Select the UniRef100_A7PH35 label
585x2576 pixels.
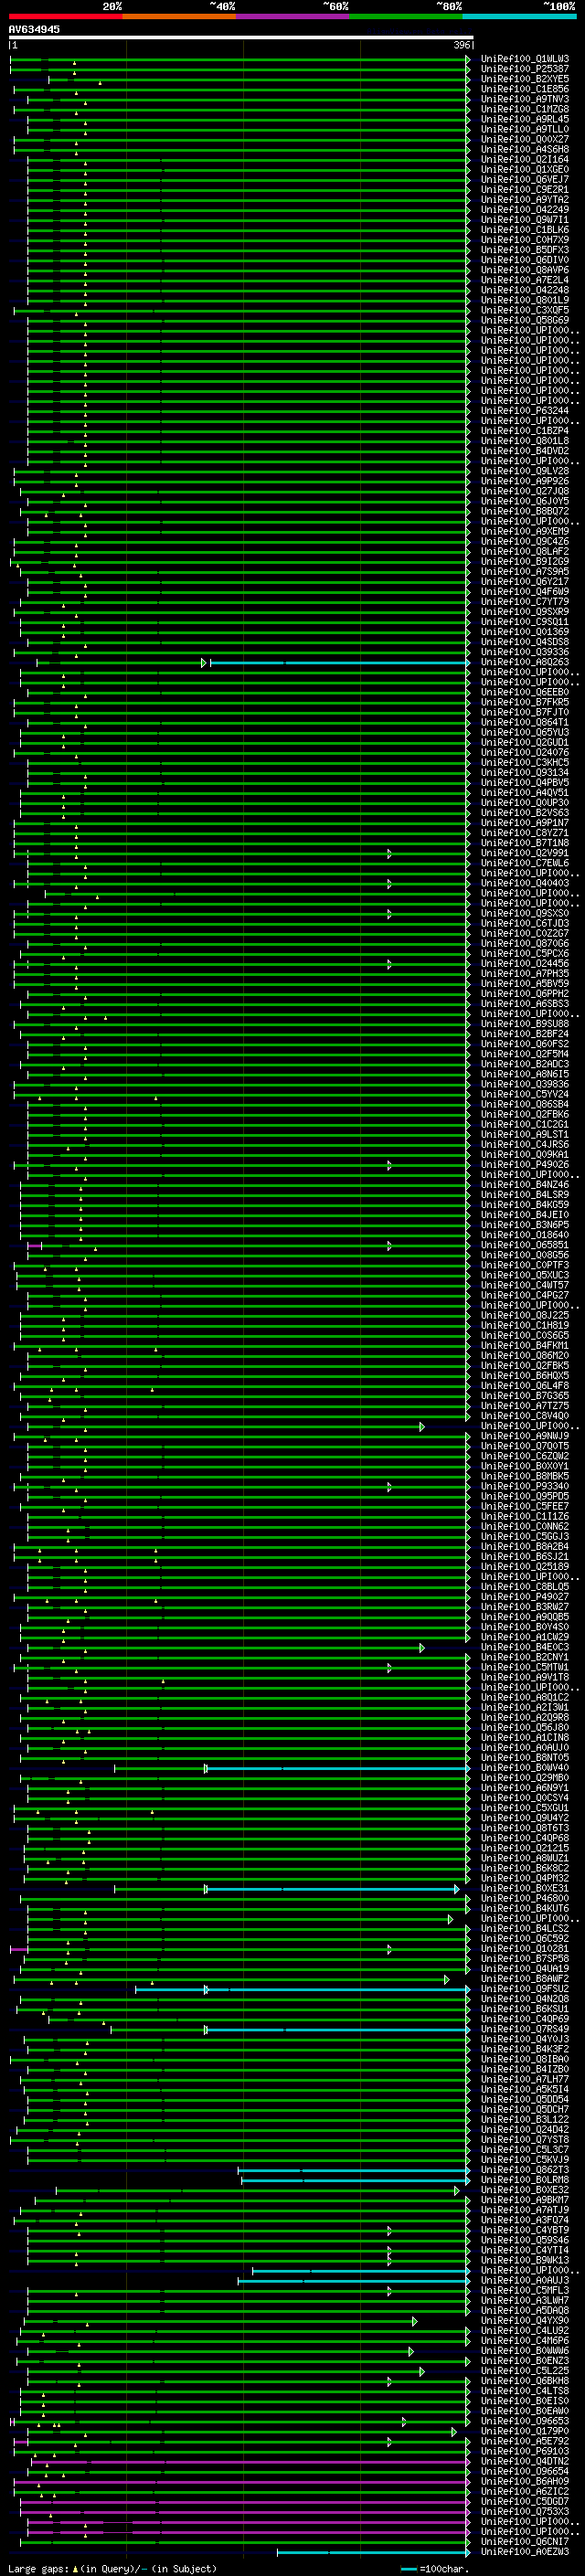525,973
